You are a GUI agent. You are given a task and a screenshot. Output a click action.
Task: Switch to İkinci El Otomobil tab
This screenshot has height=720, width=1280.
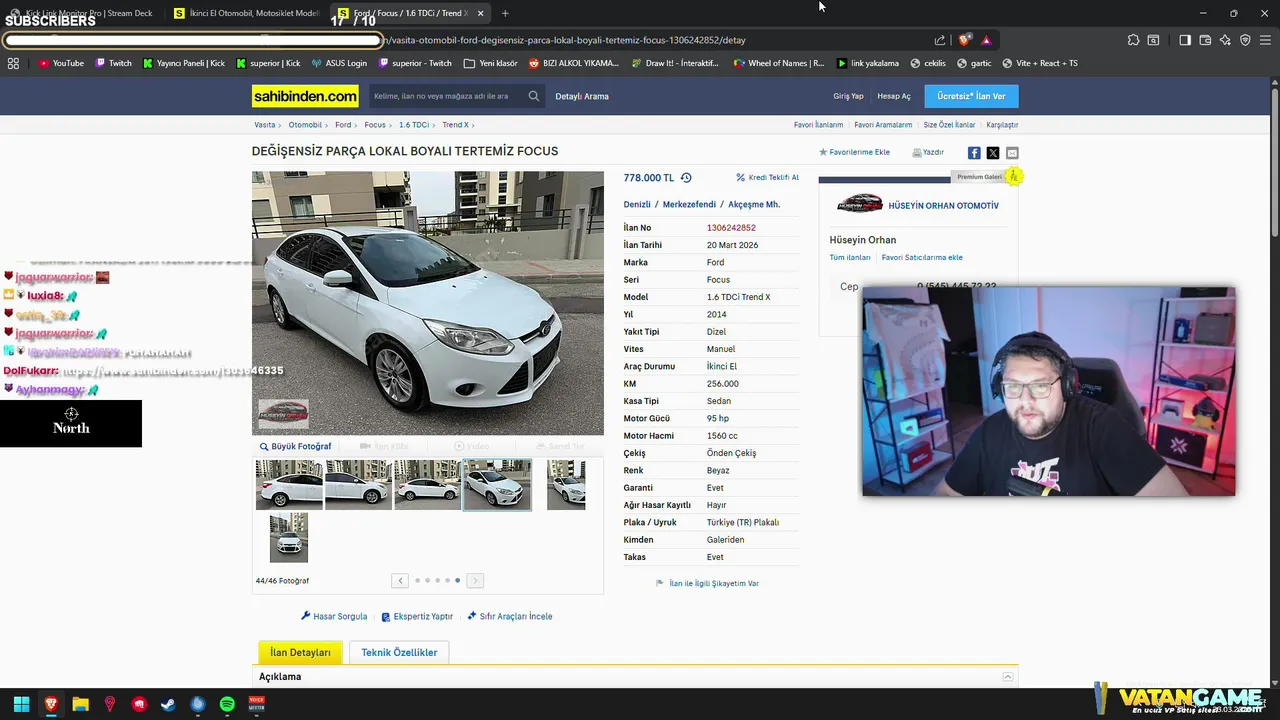(247, 13)
